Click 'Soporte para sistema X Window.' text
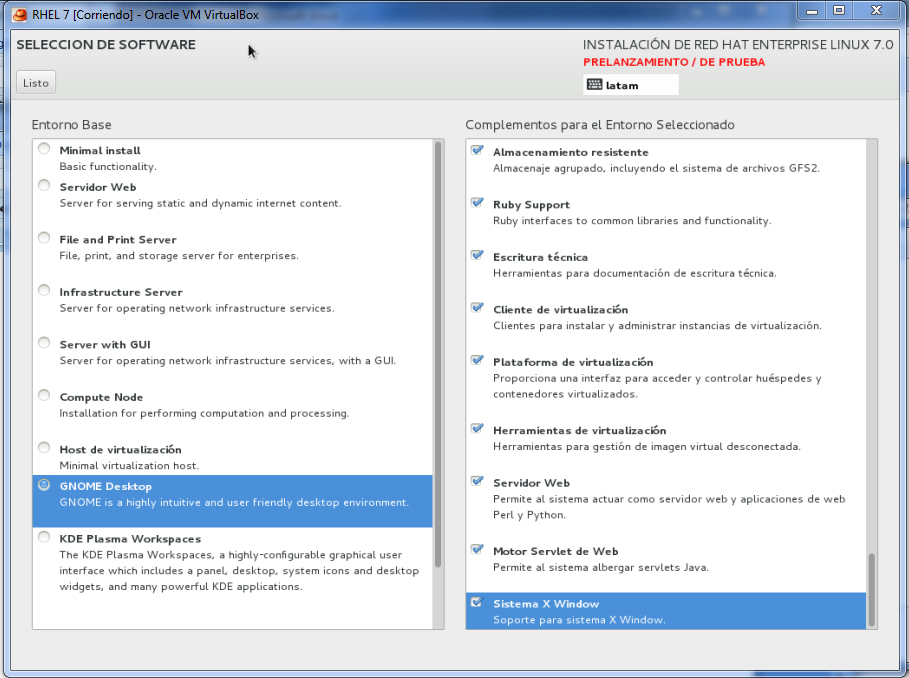Image resolution: width=909 pixels, height=678 pixels. [579, 620]
